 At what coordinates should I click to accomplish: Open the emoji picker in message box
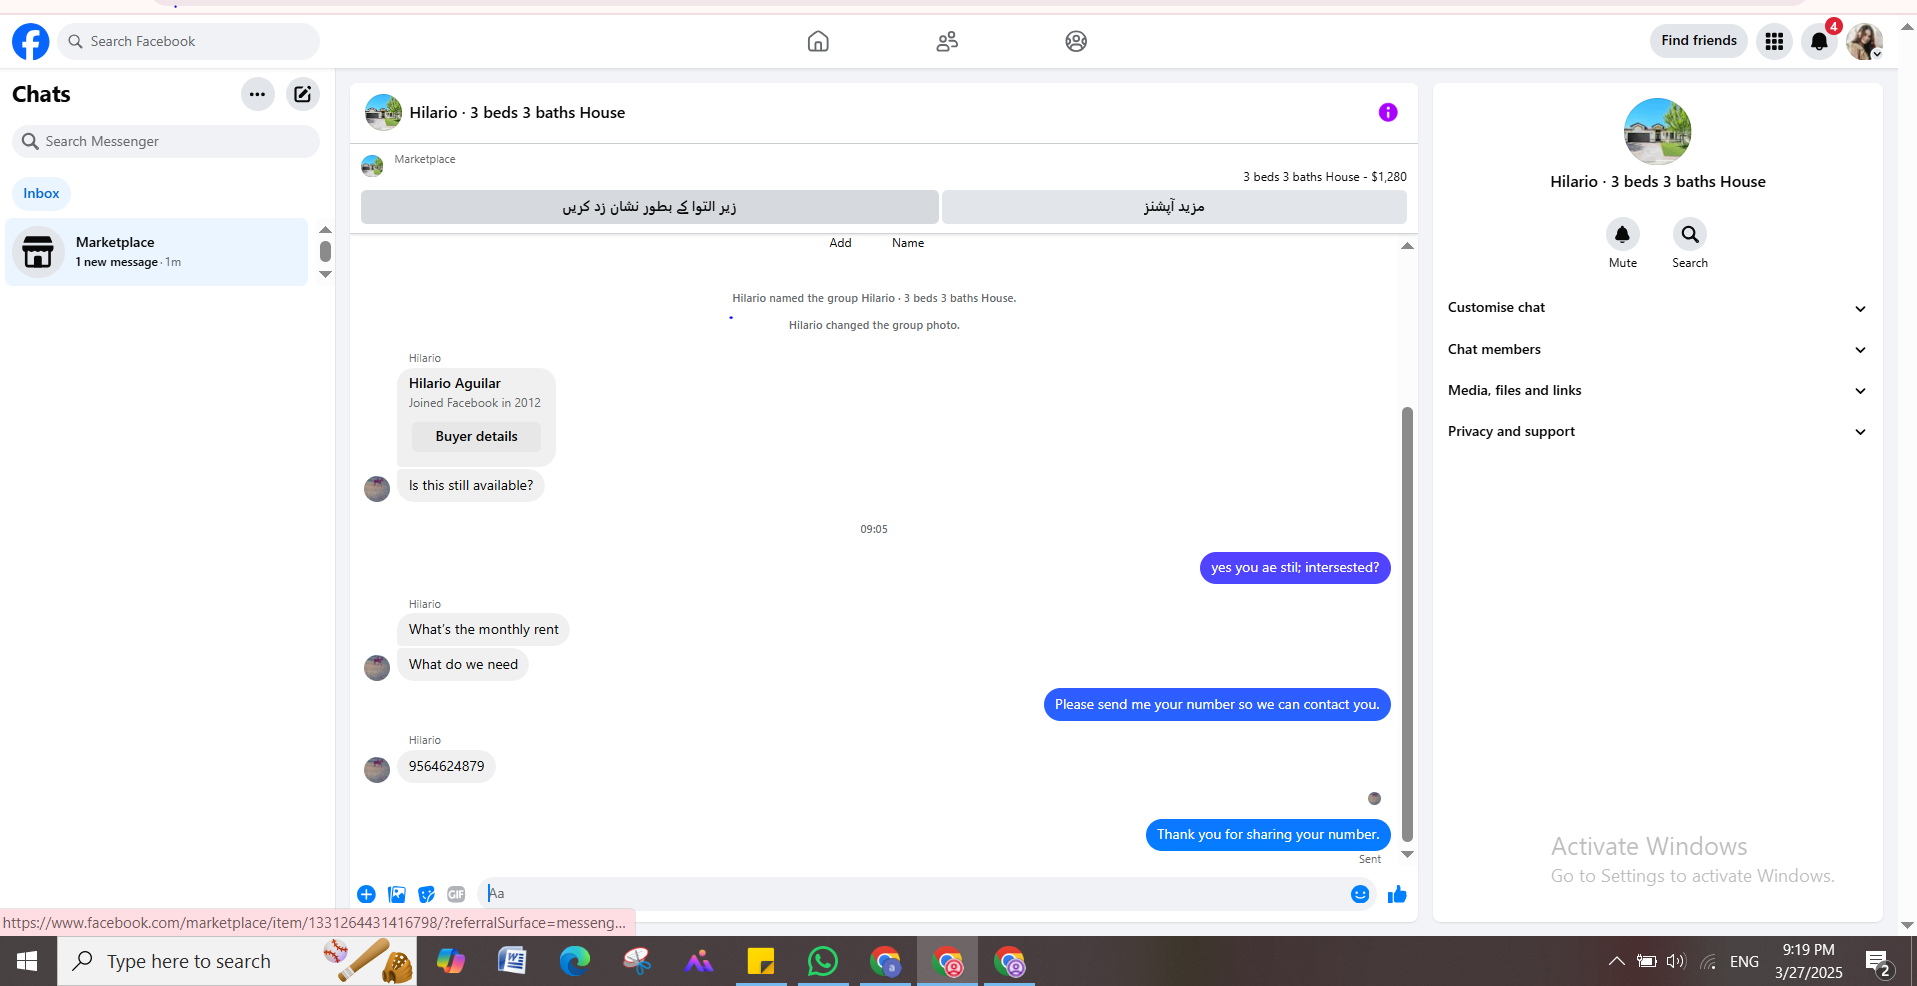pos(1360,894)
